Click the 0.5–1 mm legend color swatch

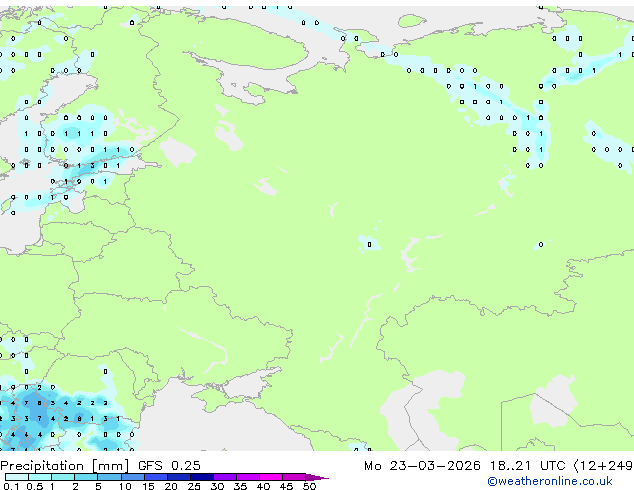(x=40, y=477)
